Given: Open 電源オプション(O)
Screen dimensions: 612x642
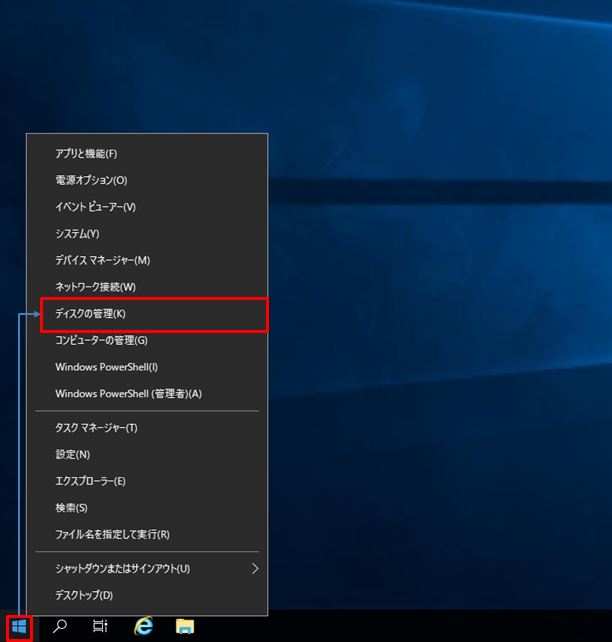Looking at the screenshot, I should (x=147, y=180).
